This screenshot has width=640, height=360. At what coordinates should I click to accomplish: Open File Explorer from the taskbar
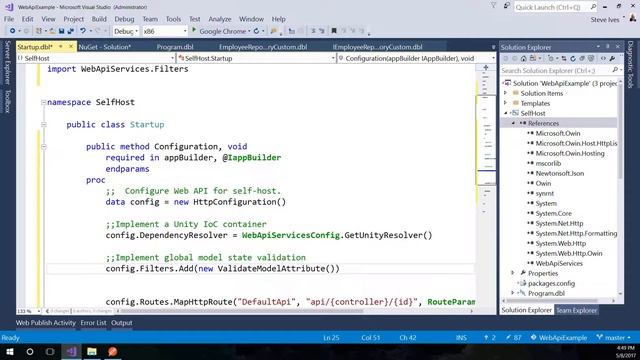pyautogui.click(x=92, y=351)
